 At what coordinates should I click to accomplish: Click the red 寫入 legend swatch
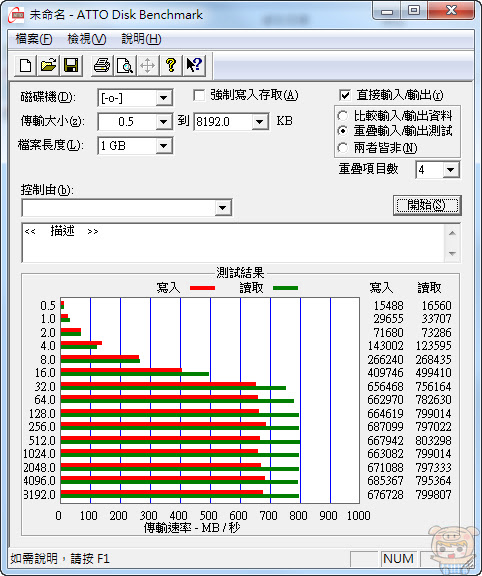(202, 288)
